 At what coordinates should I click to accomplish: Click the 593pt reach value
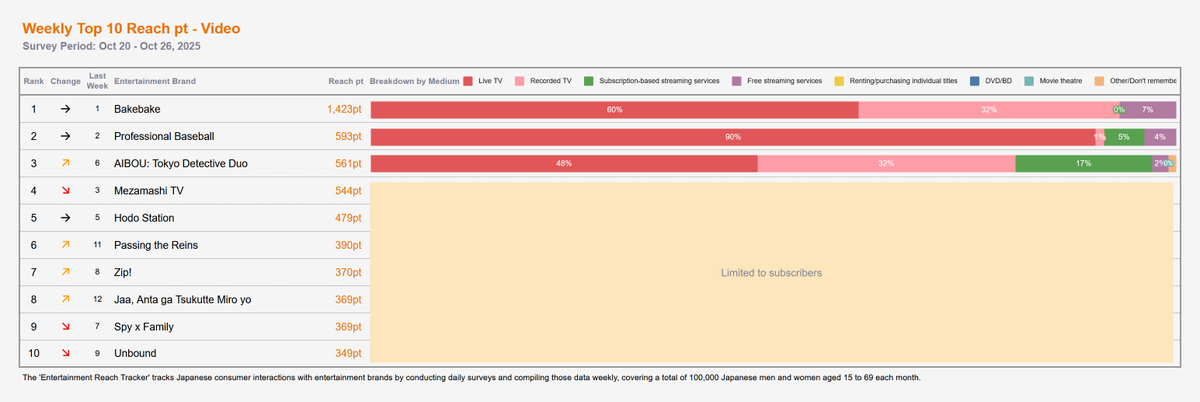[349, 136]
